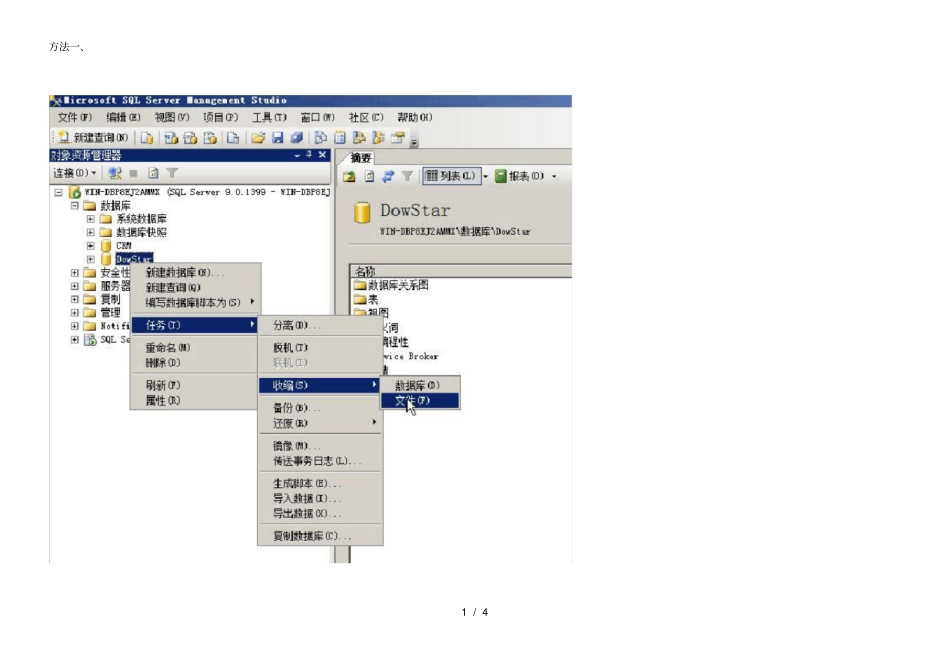The width and height of the screenshot is (950, 672).
Task: Expand the 数据库快照 folder
Action: [90, 232]
